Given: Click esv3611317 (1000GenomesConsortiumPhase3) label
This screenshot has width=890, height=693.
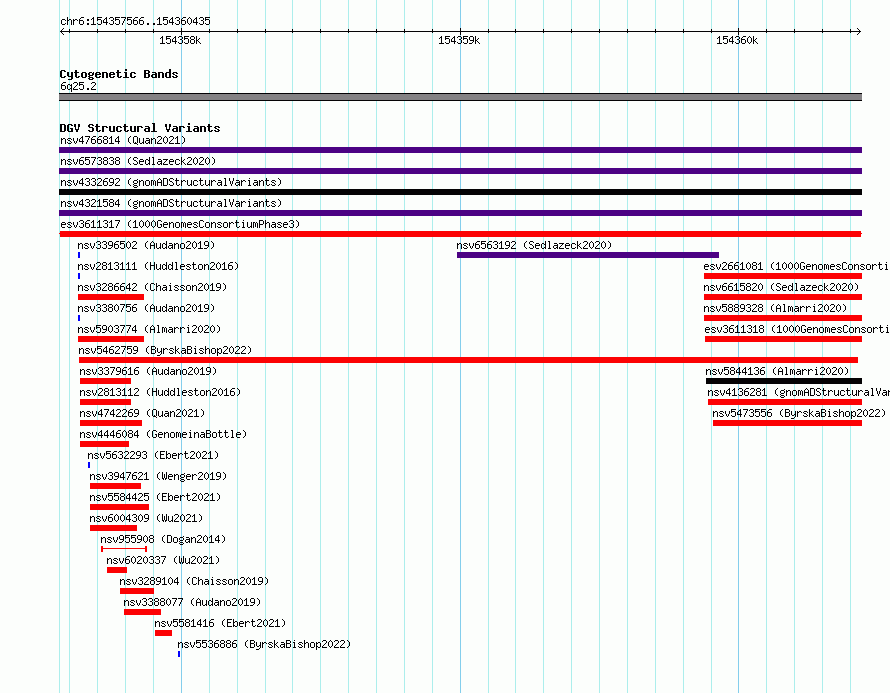Looking at the screenshot, I should pyautogui.click(x=180, y=224).
